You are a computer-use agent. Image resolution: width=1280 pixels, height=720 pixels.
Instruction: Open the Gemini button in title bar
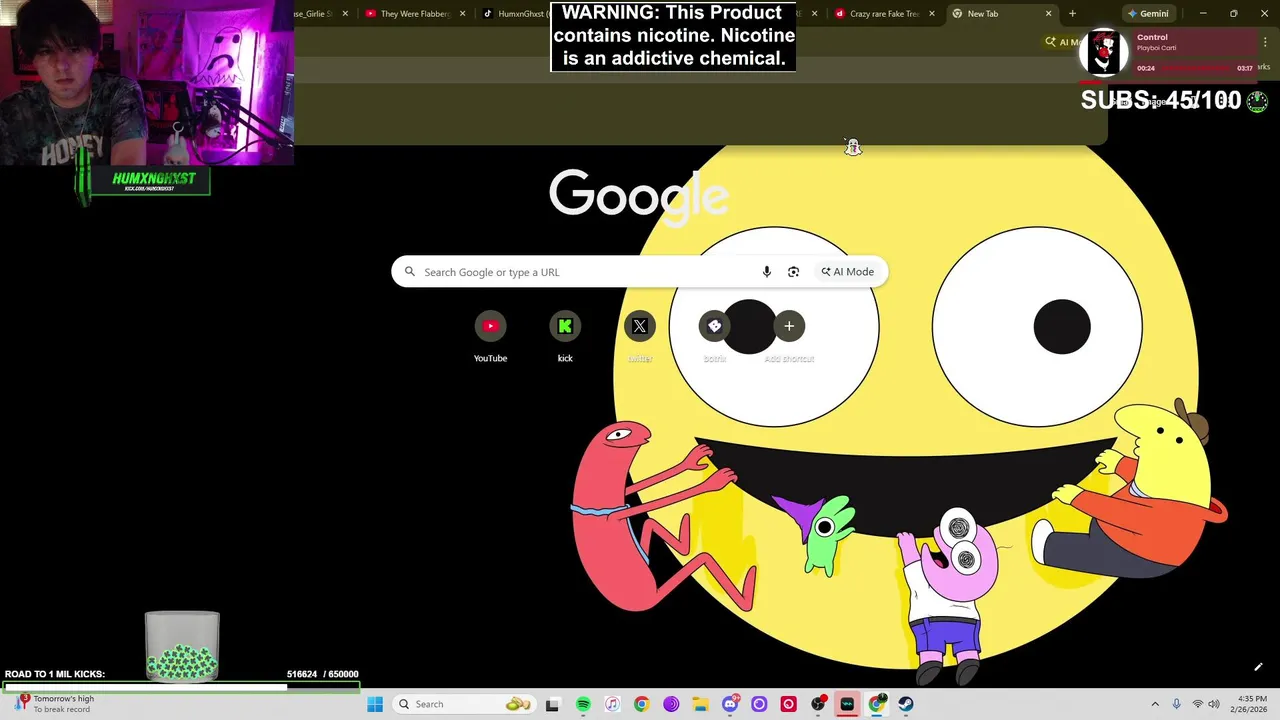pyautogui.click(x=1148, y=14)
